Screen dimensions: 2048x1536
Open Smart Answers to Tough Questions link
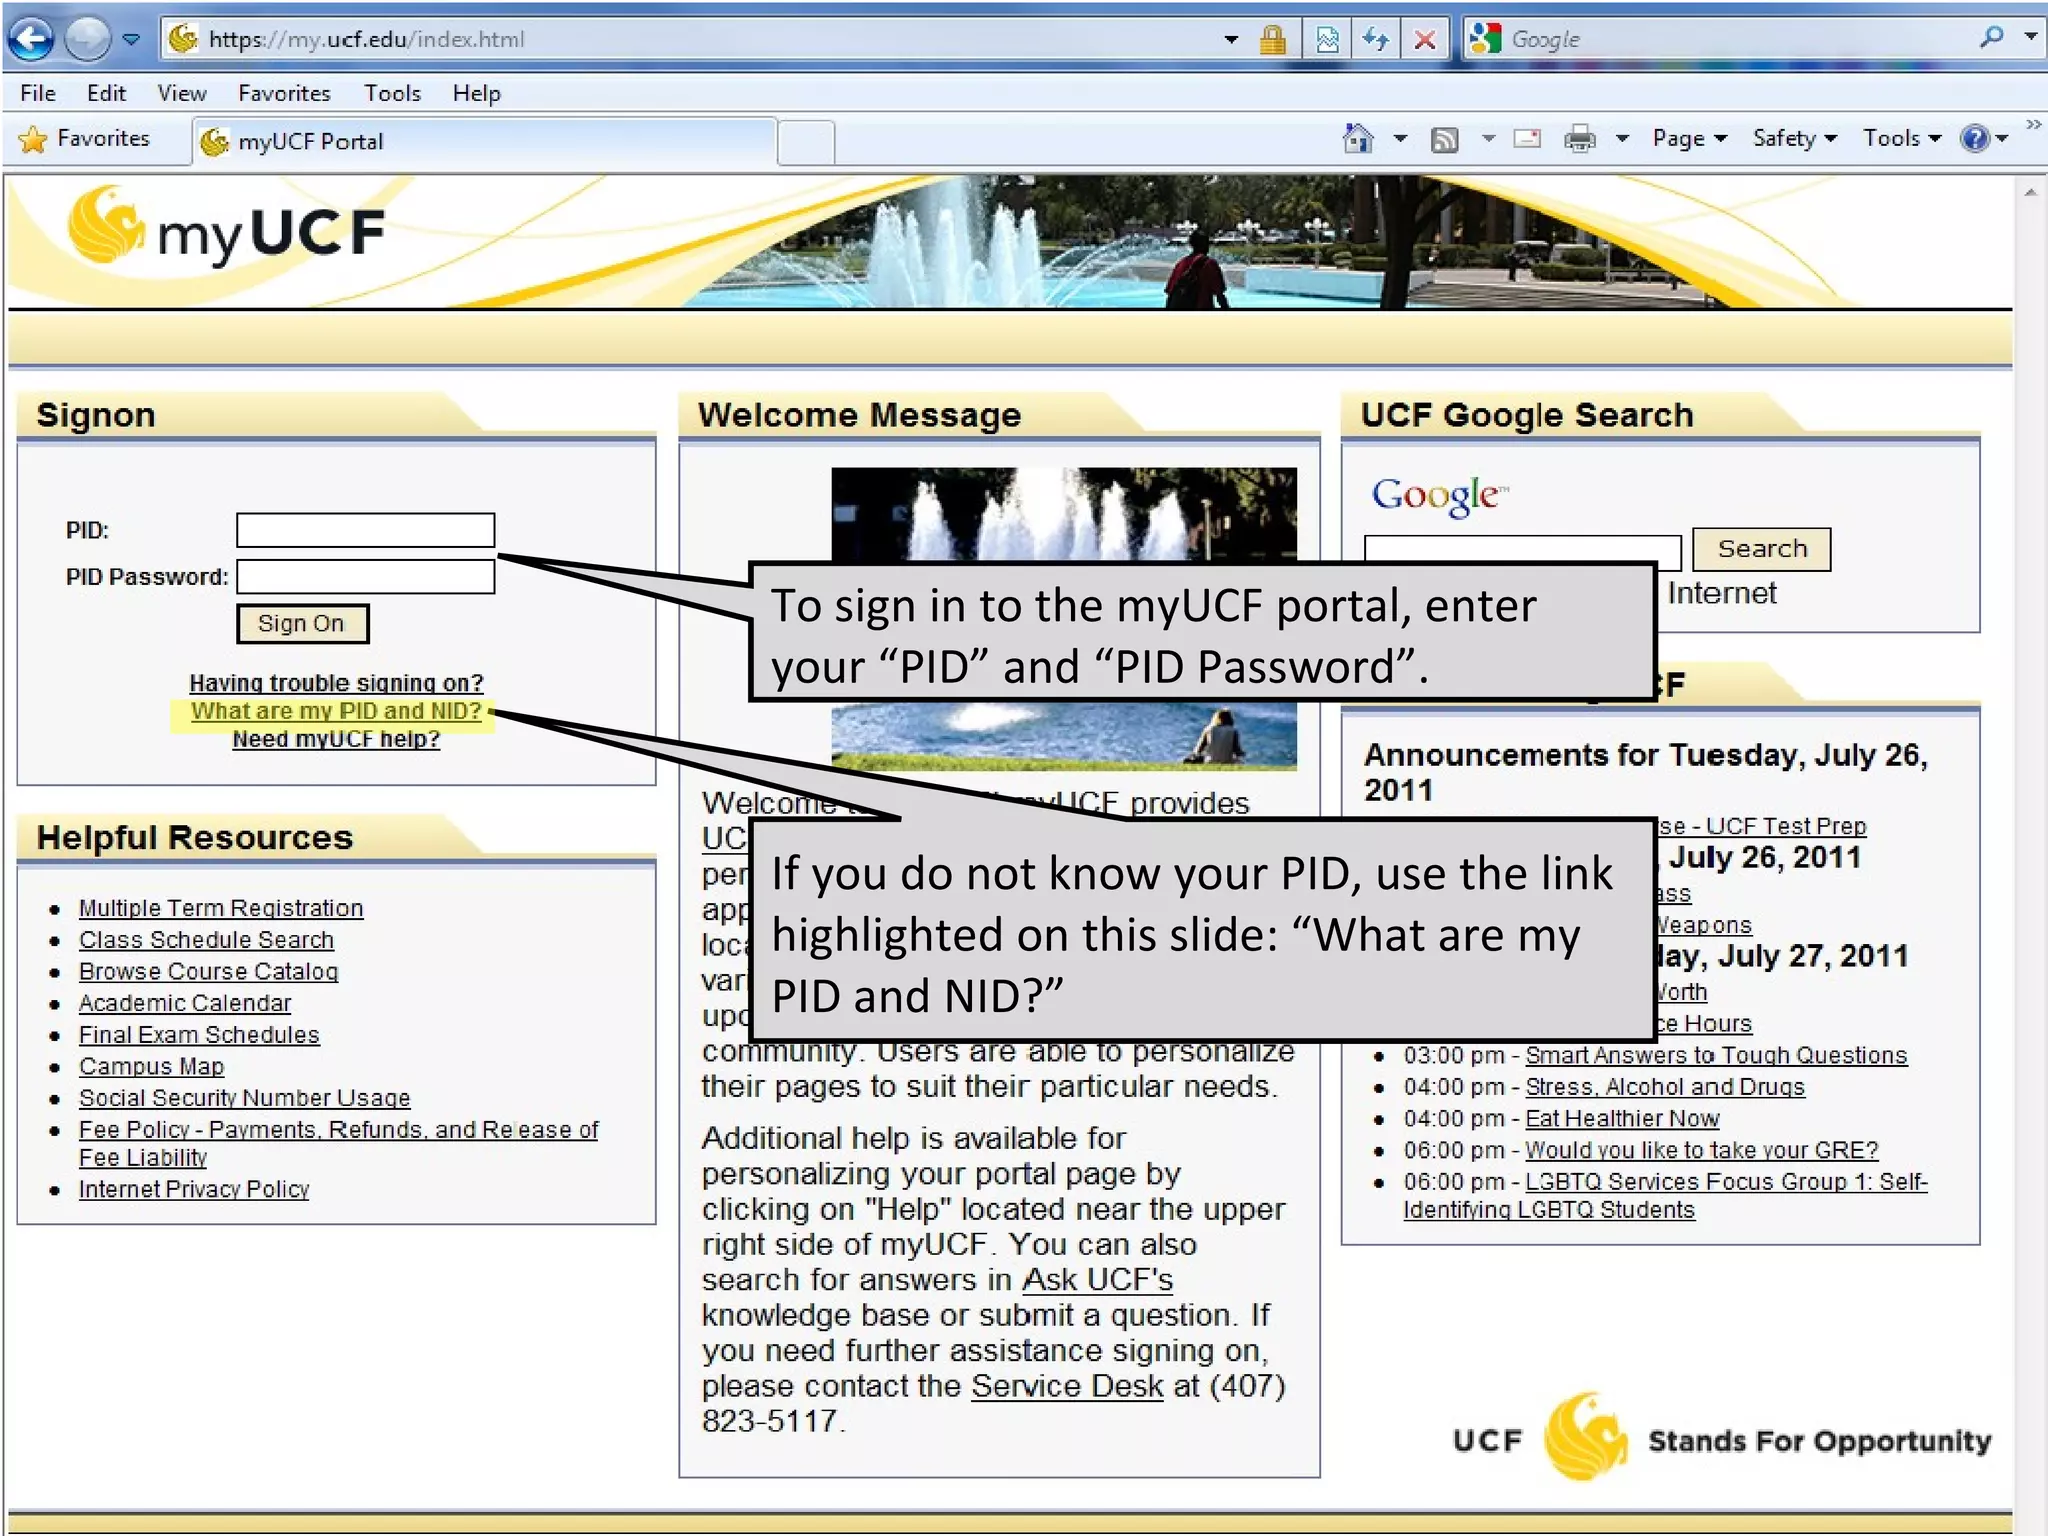point(1716,1055)
